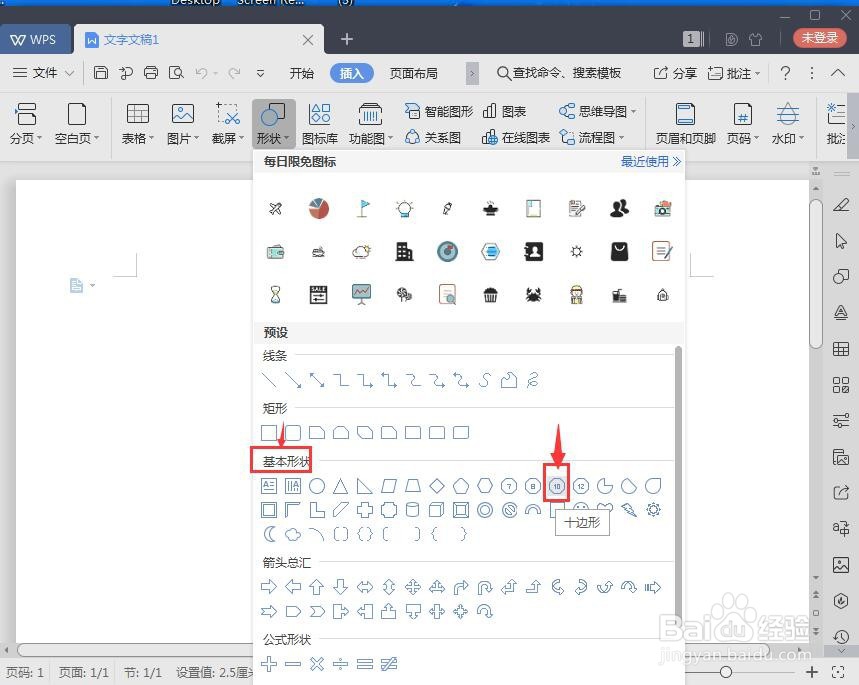859x685 pixels.
Task: Insert the pie chart free icon
Action: click(318, 208)
